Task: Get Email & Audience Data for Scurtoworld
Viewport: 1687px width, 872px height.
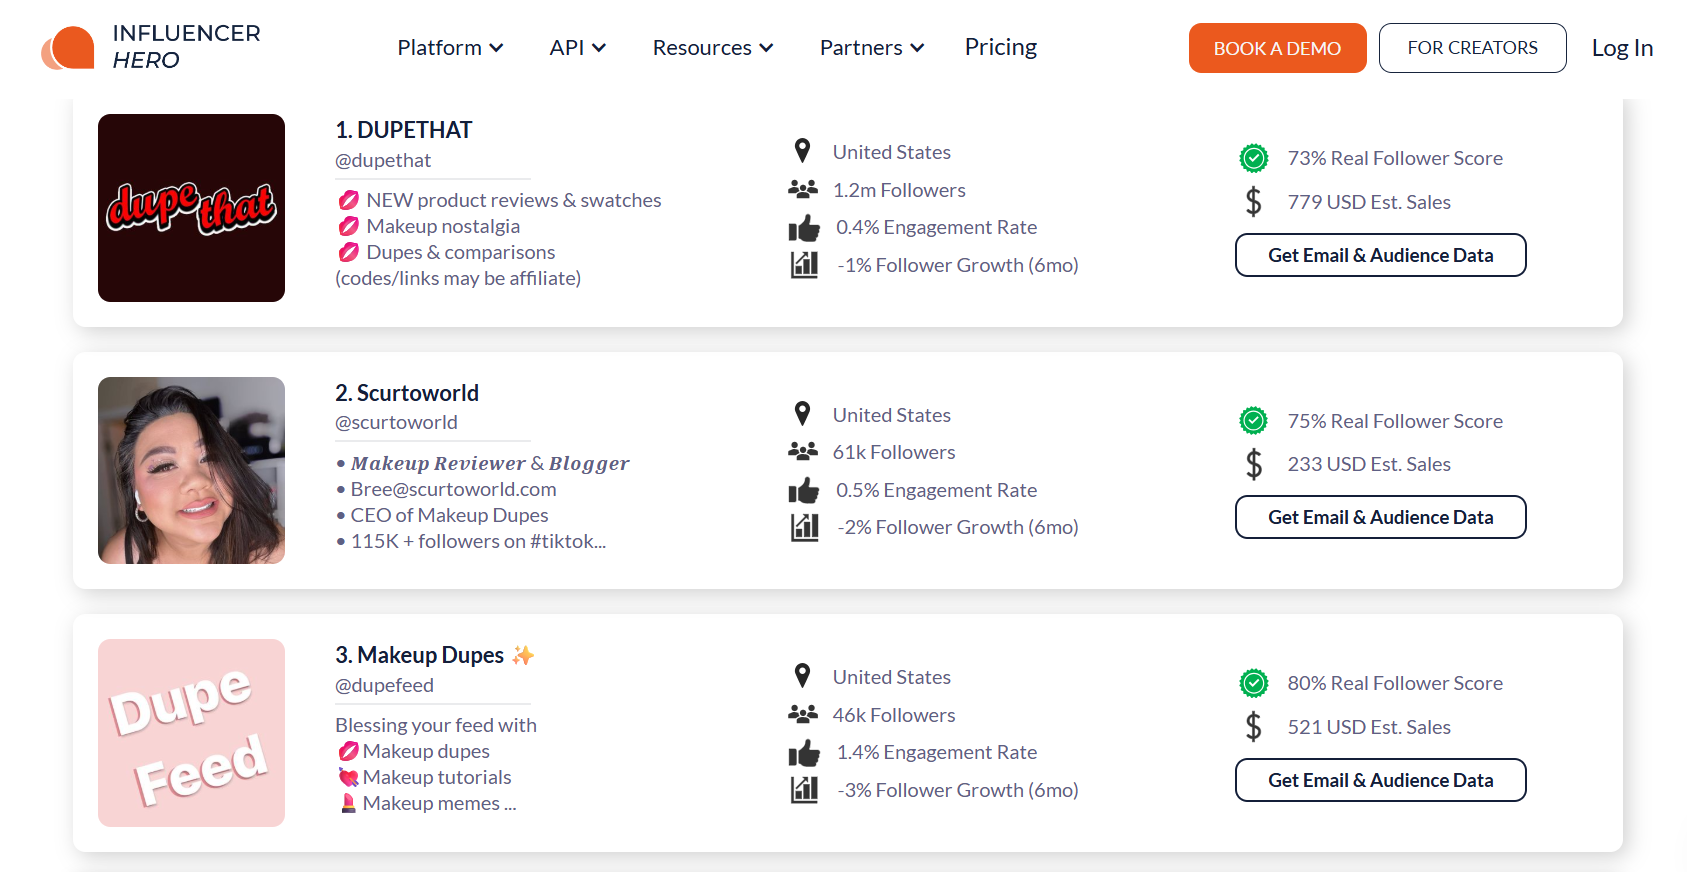Action: coord(1380,517)
